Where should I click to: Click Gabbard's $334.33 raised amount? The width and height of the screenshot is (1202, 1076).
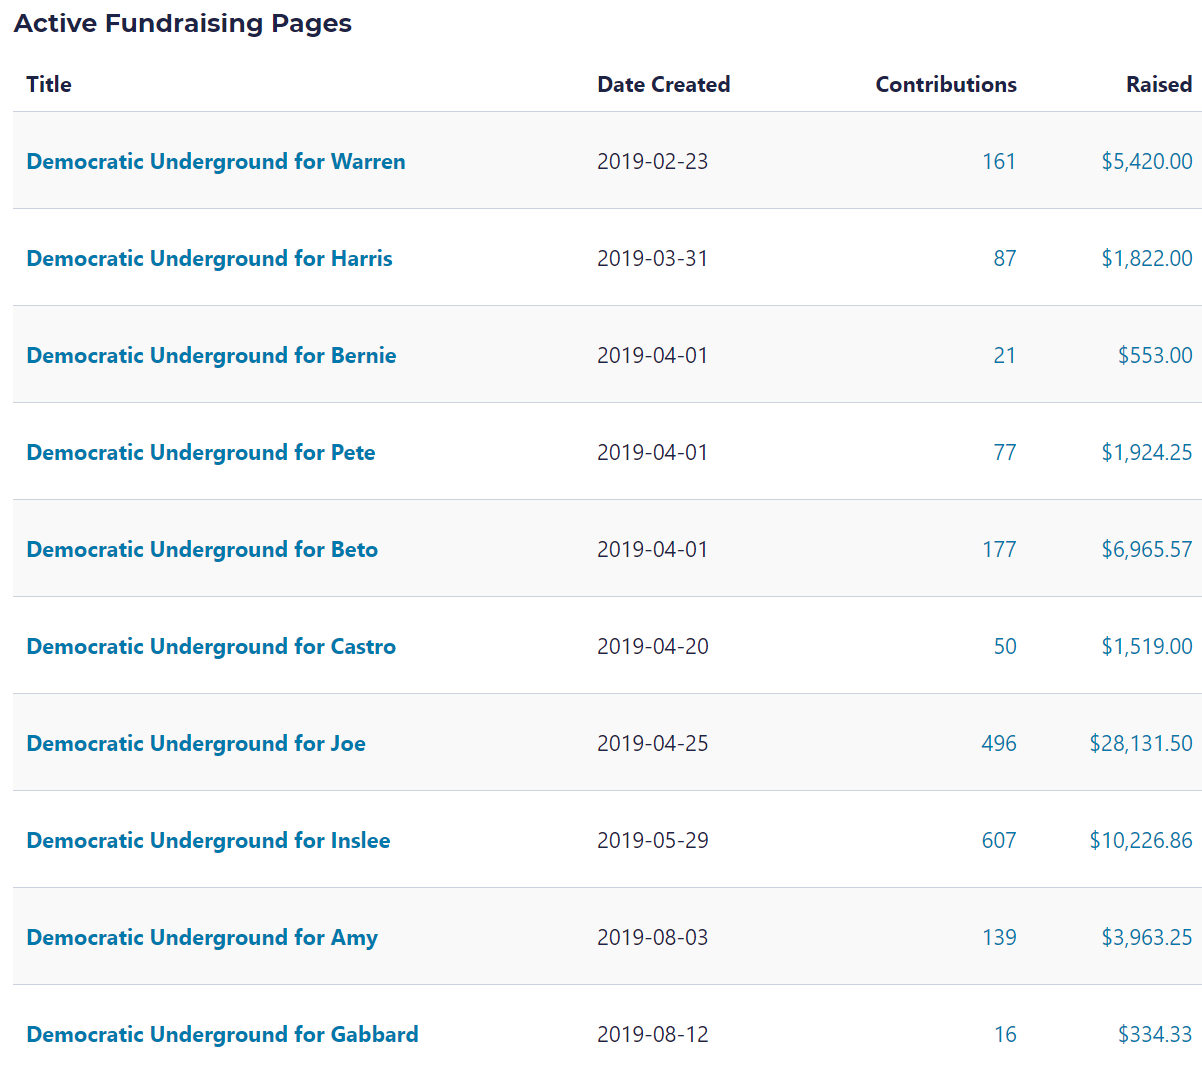pyautogui.click(x=1154, y=1035)
